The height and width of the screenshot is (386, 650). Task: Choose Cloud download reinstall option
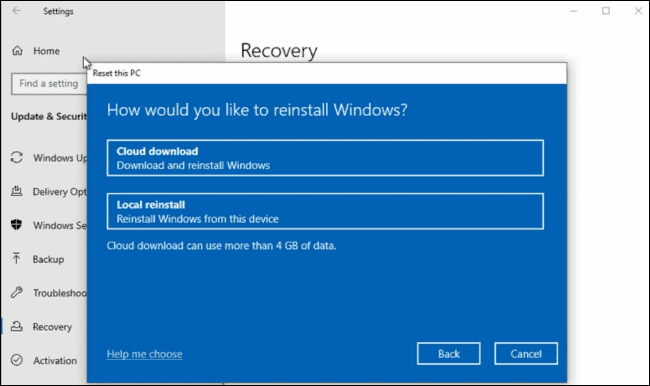pos(325,158)
